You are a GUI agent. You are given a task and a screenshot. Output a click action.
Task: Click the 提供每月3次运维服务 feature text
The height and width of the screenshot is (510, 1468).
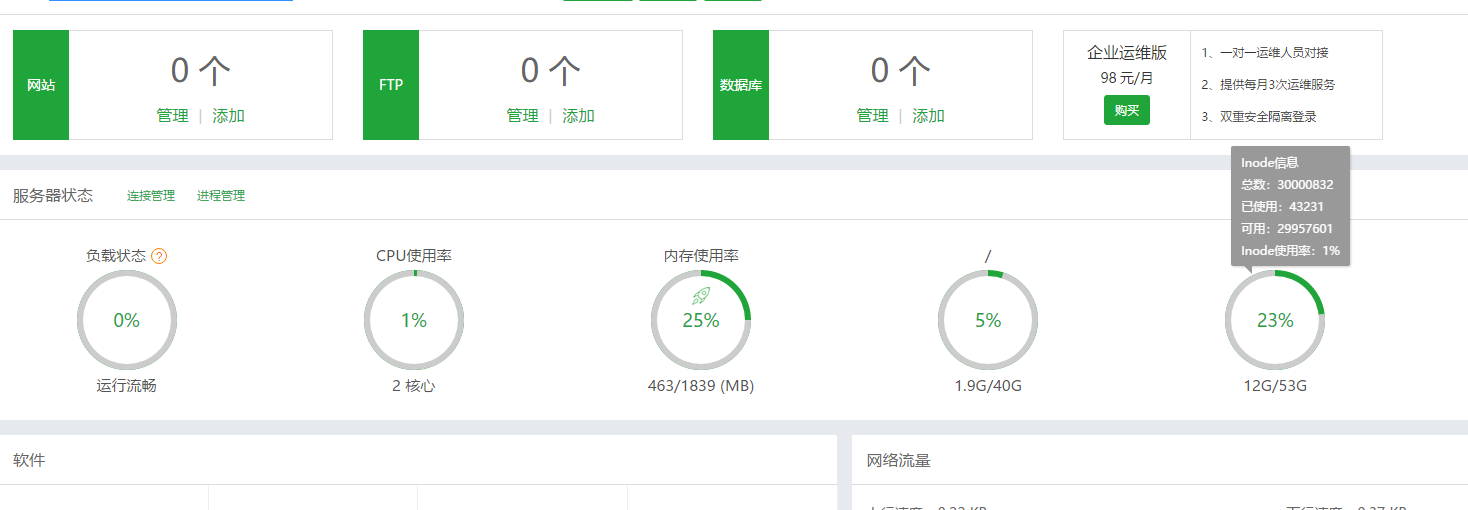tap(1277, 85)
